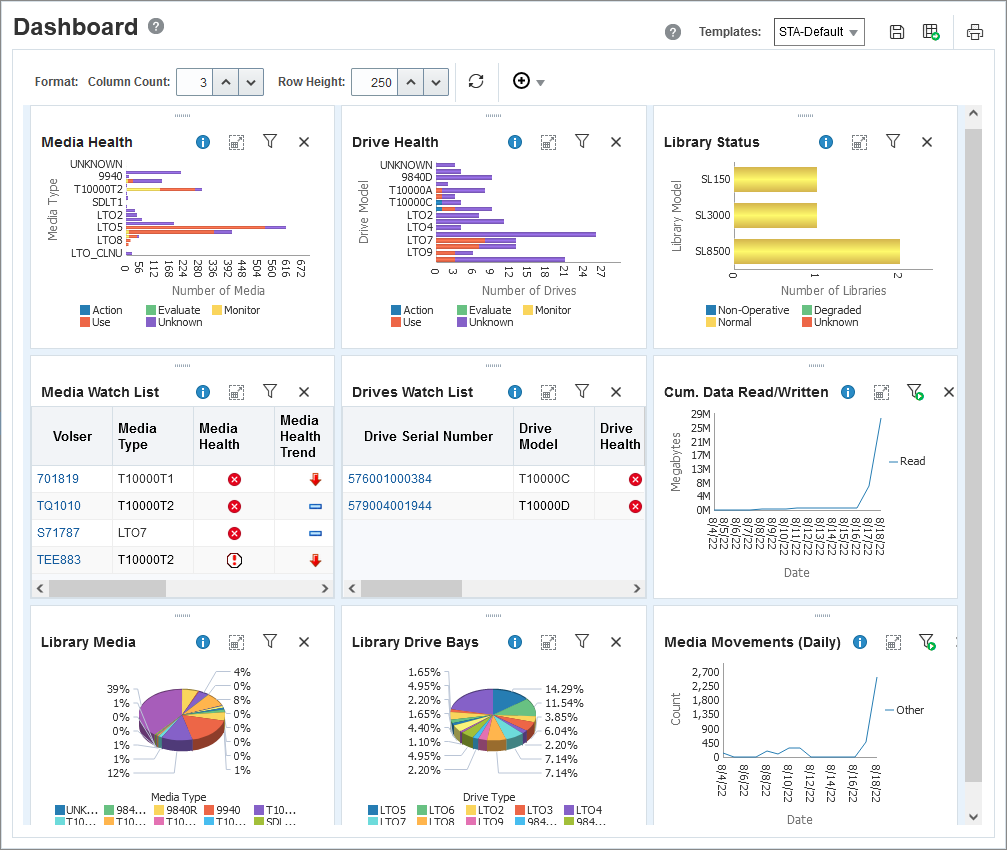This screenshot has width=1007, height=850.
Task: Maximize the Drives Watch List portlet
Action: tap(548, 392)
